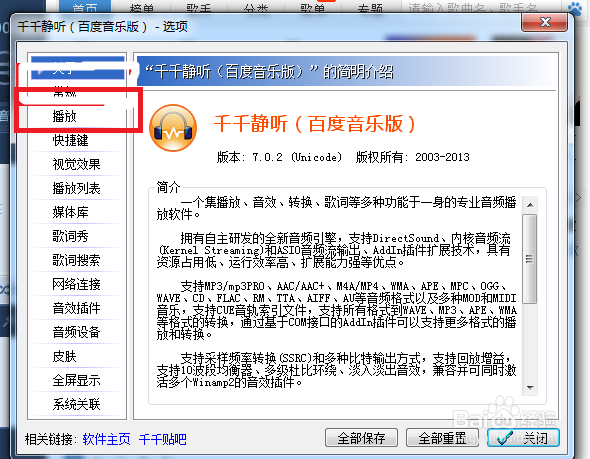Select 全屏显示 in the options list

coord(76,381)
